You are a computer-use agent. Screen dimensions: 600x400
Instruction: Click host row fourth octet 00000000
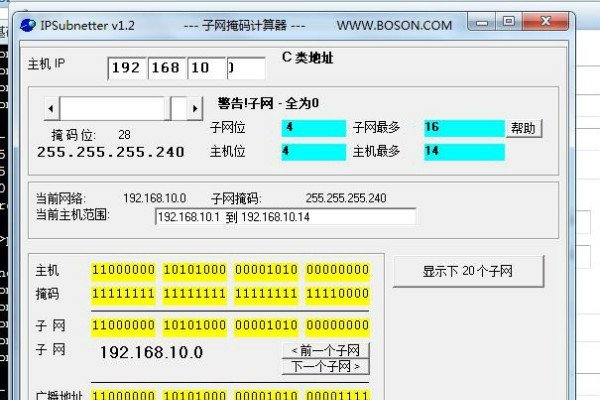338,271
